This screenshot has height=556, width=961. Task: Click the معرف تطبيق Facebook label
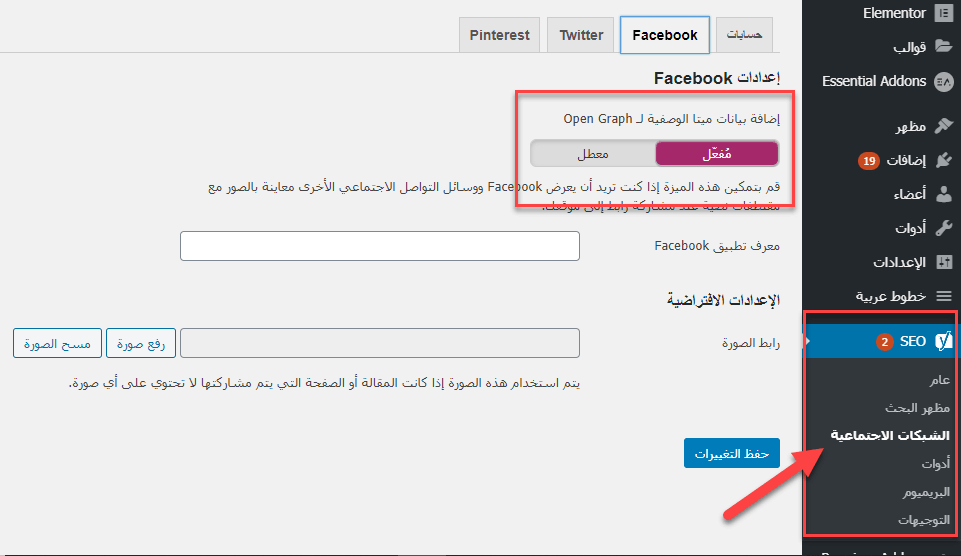[x=717, y=246]
